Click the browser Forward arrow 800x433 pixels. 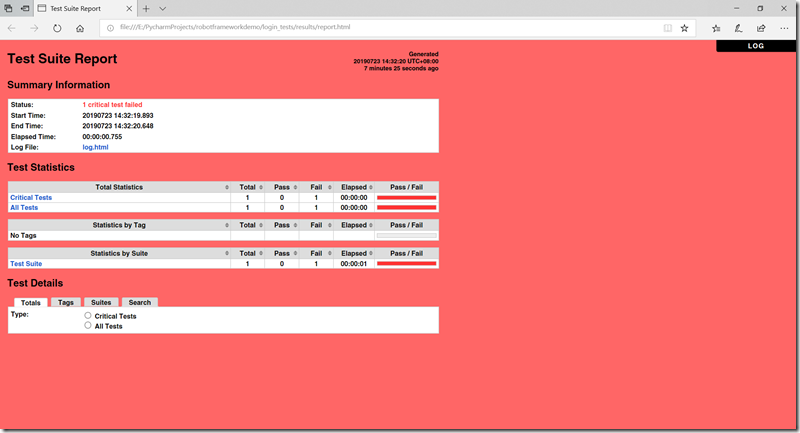(x=34, y=29)
